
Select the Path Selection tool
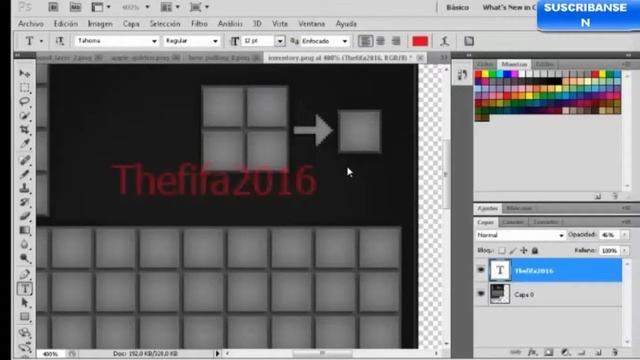point(25,302)
